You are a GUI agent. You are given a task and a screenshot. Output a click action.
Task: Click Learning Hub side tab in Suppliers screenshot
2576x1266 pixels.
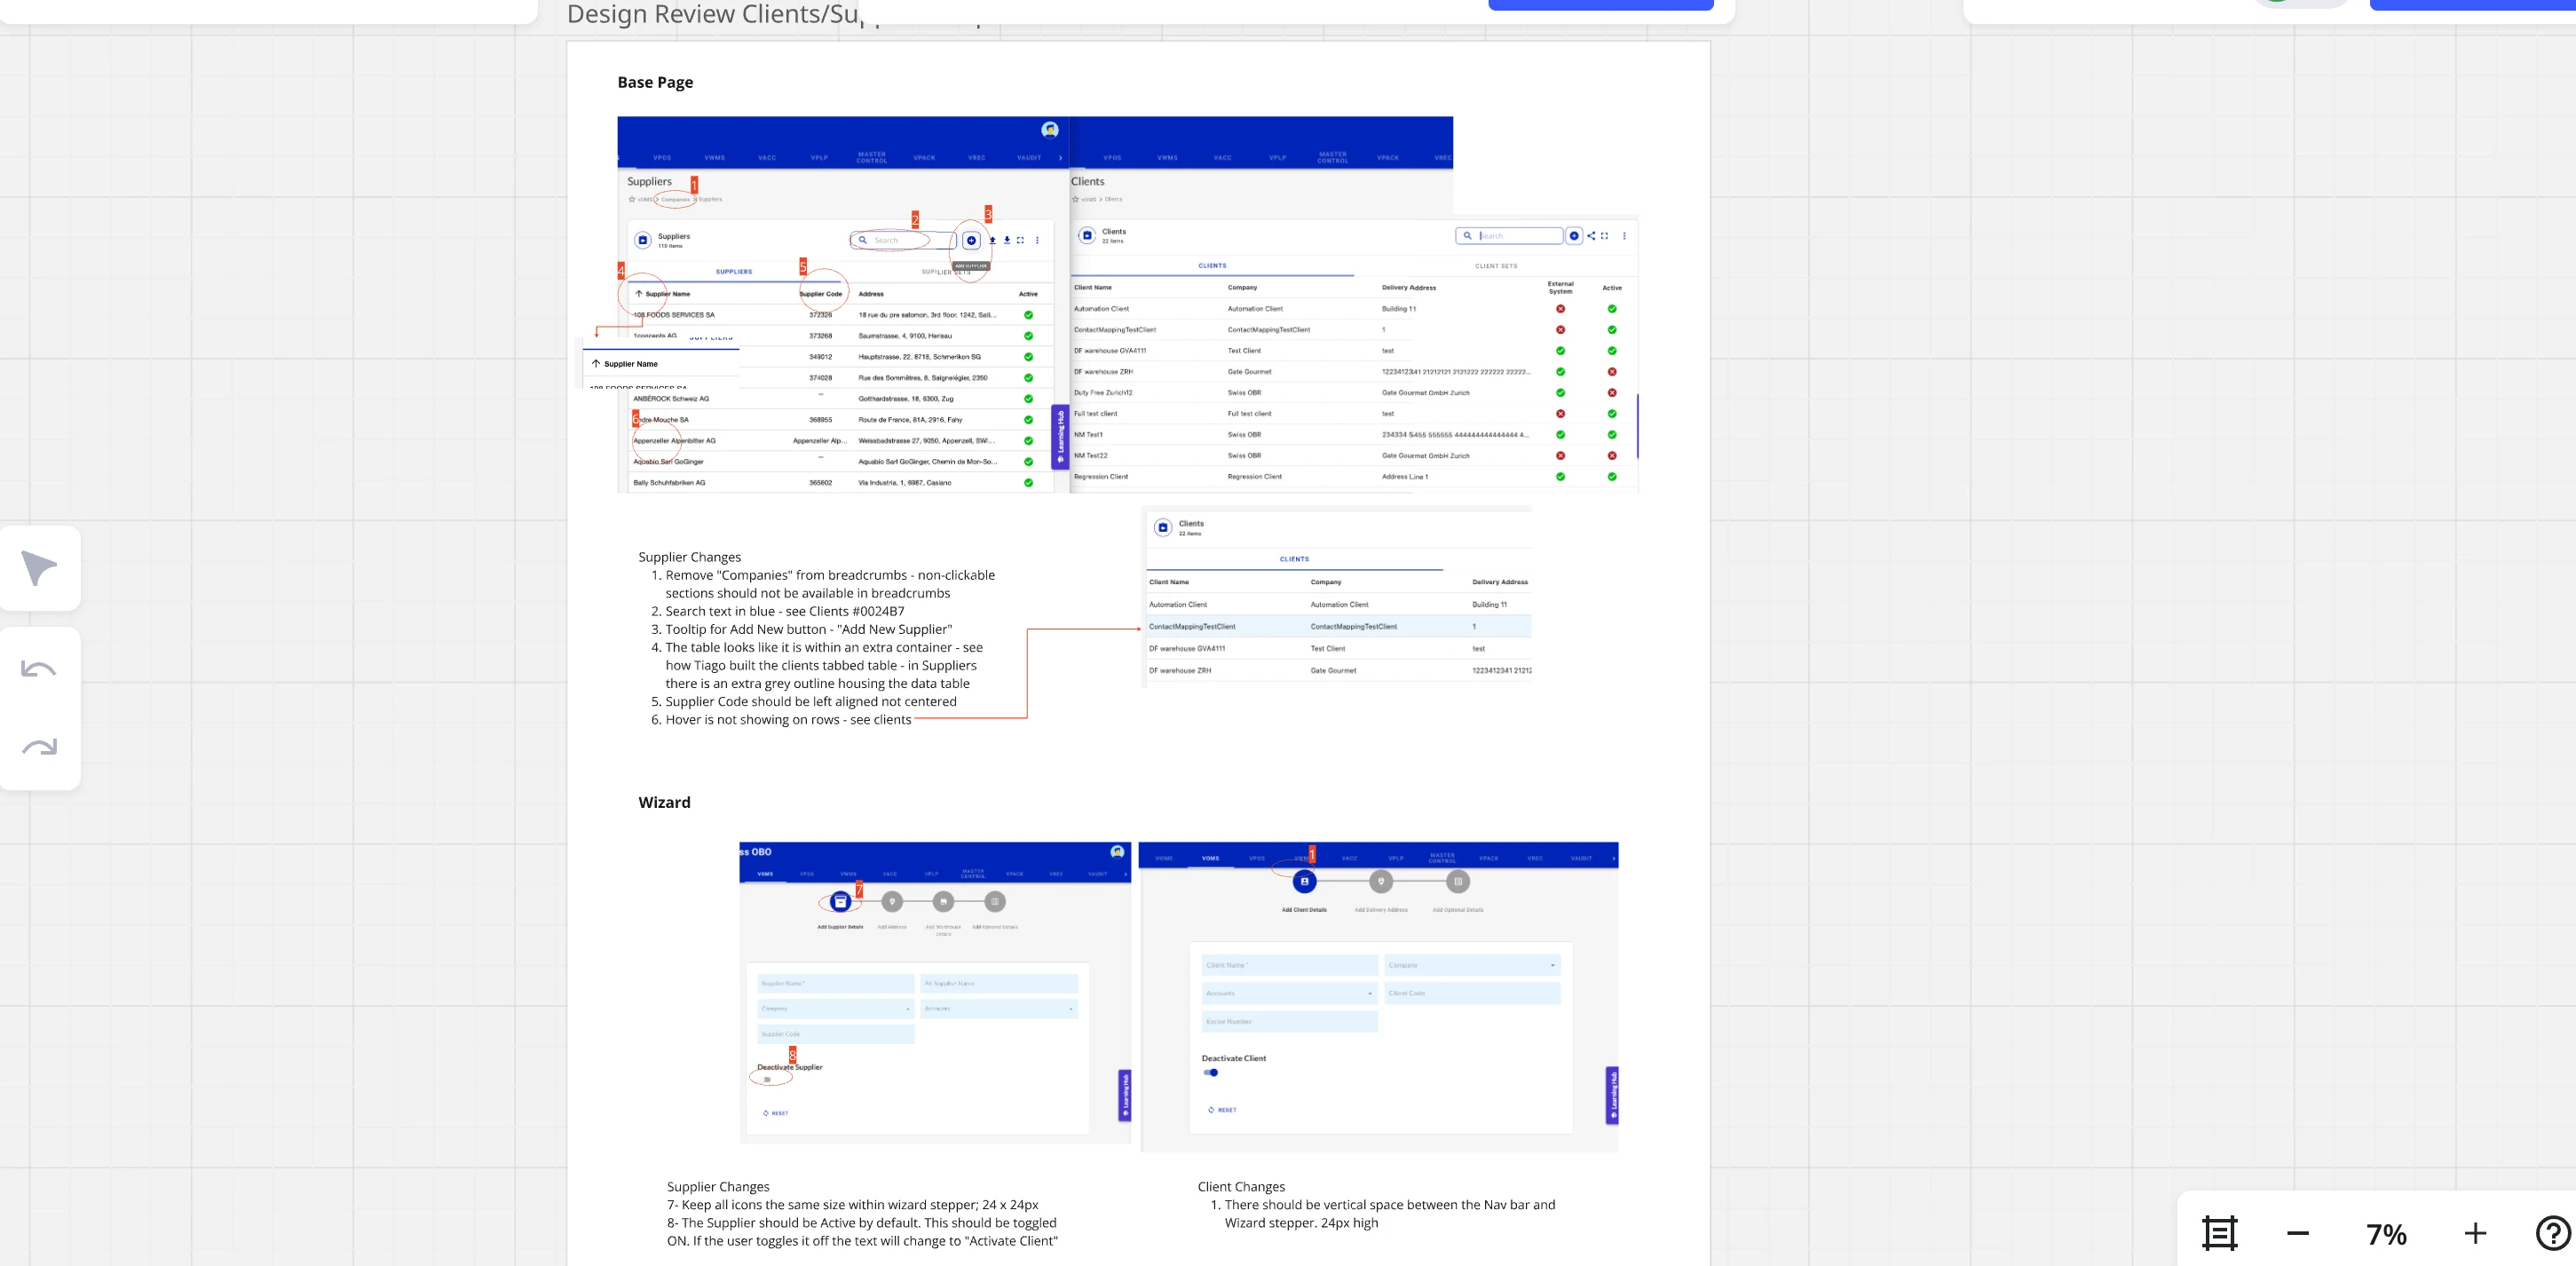coord(1060,437)
